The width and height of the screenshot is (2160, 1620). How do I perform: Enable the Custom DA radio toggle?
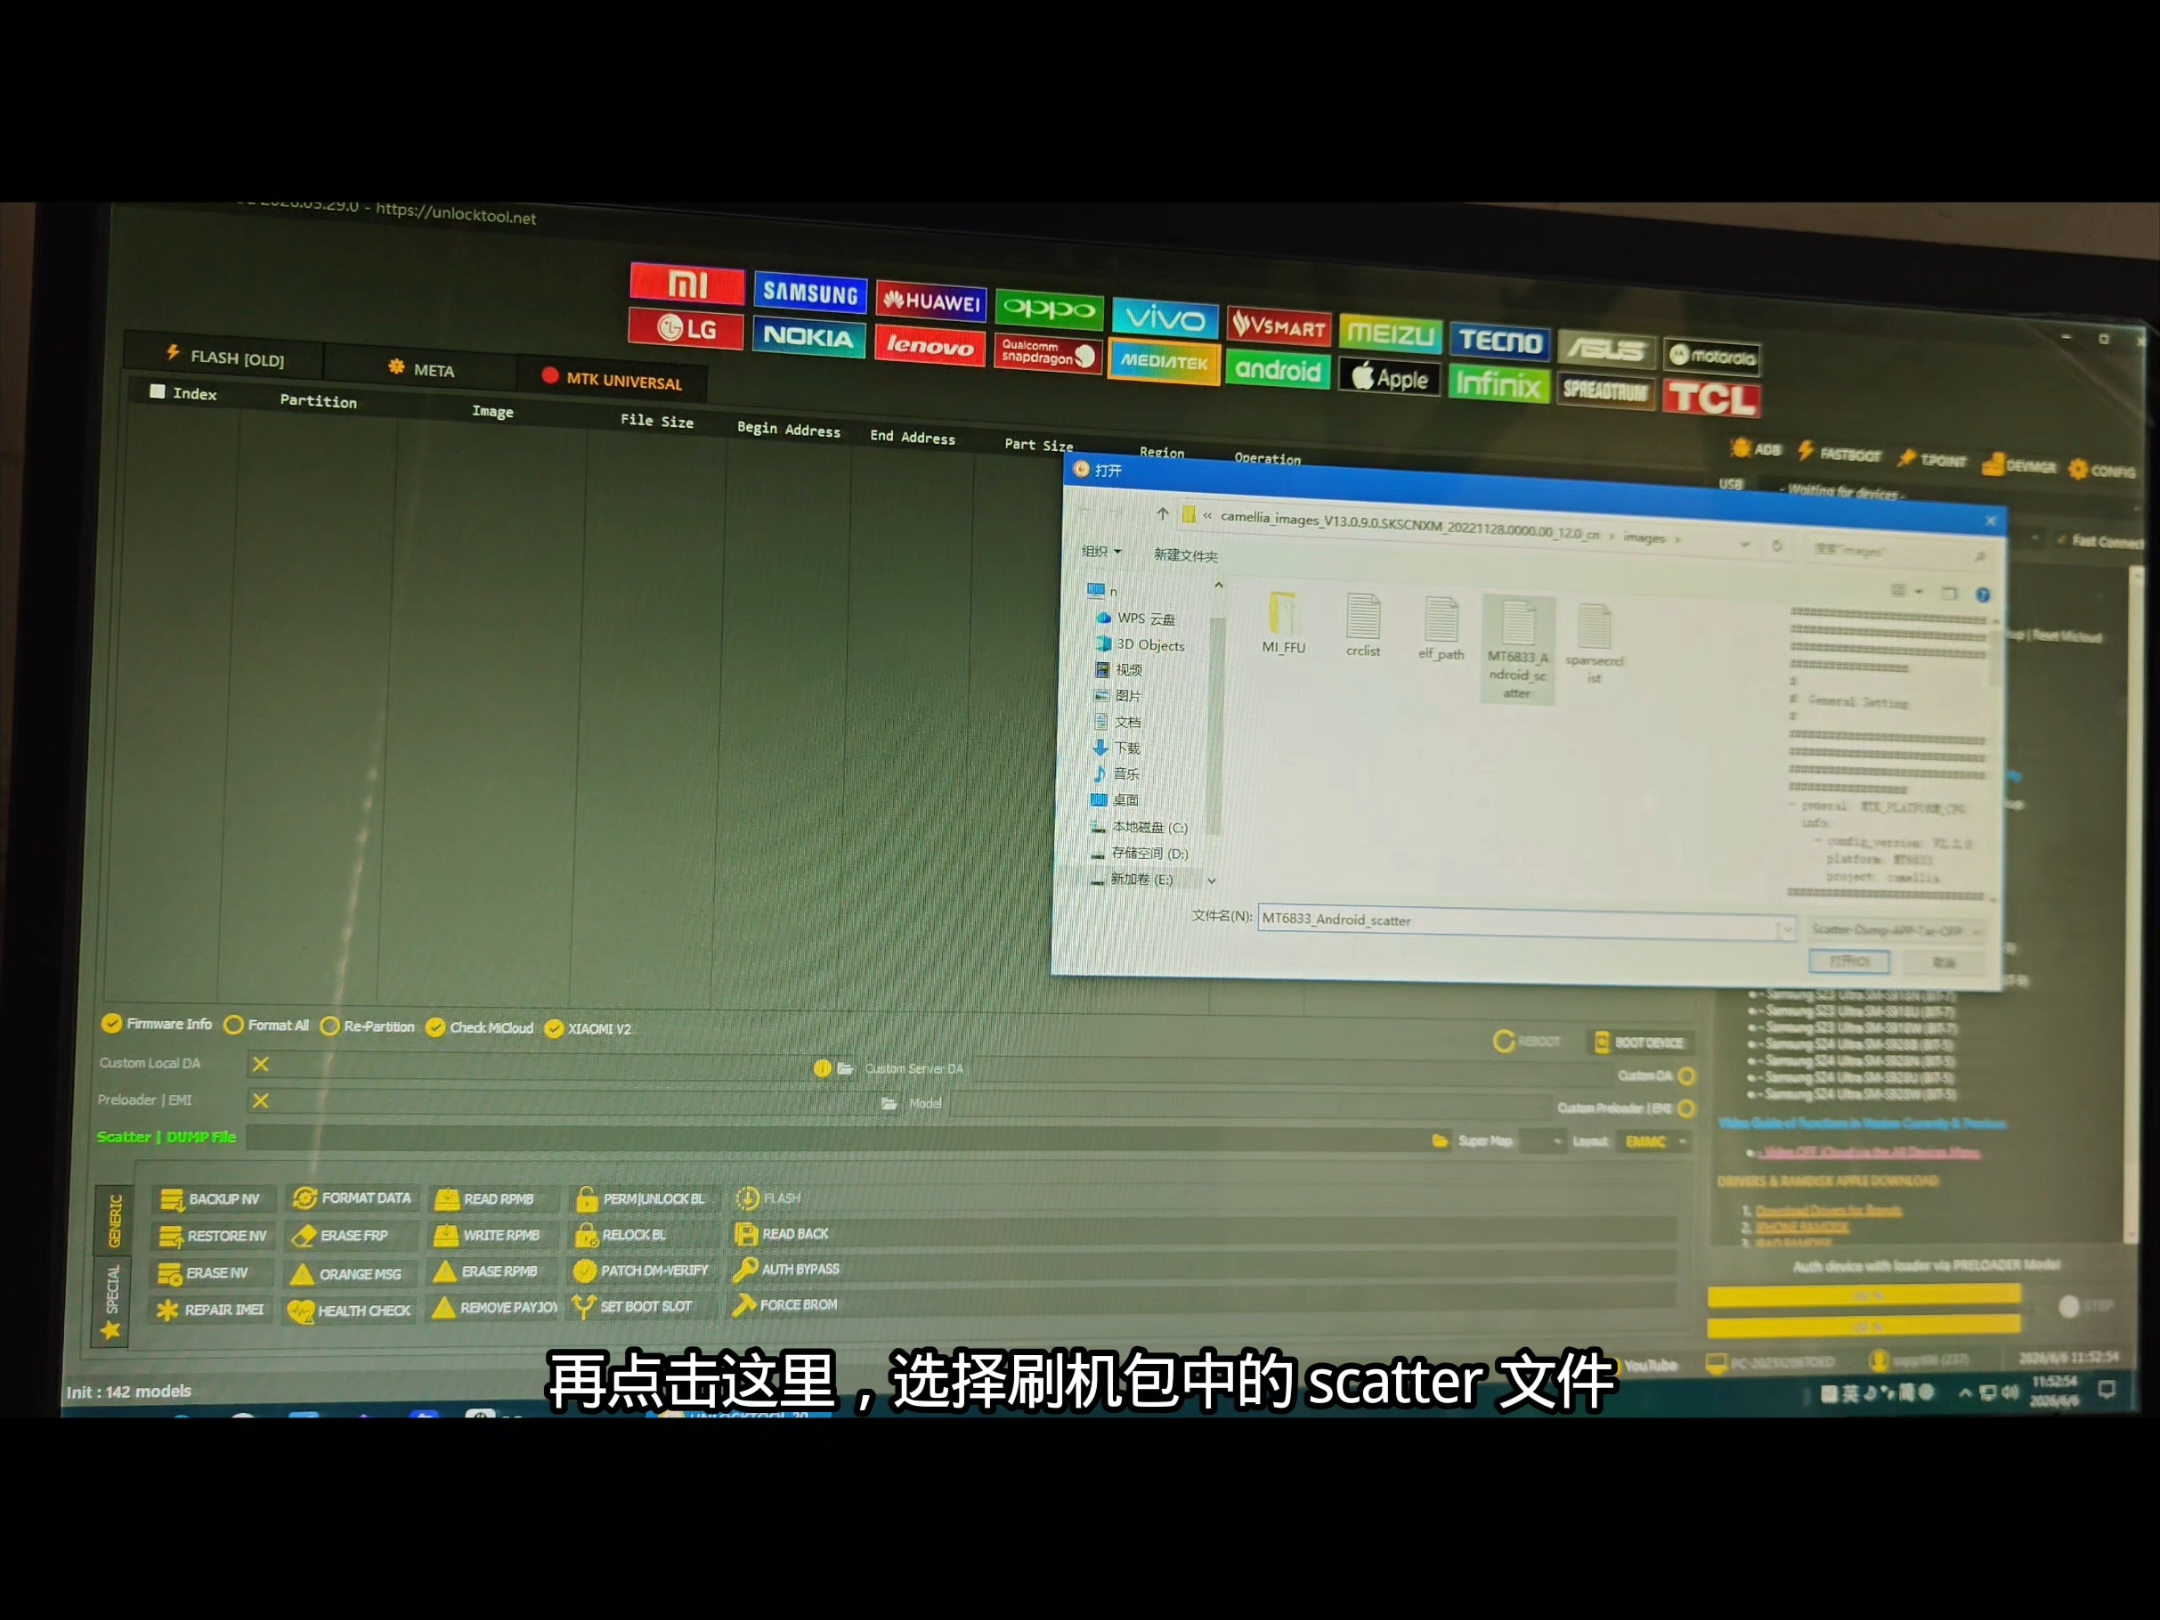pos(1687,1077)
